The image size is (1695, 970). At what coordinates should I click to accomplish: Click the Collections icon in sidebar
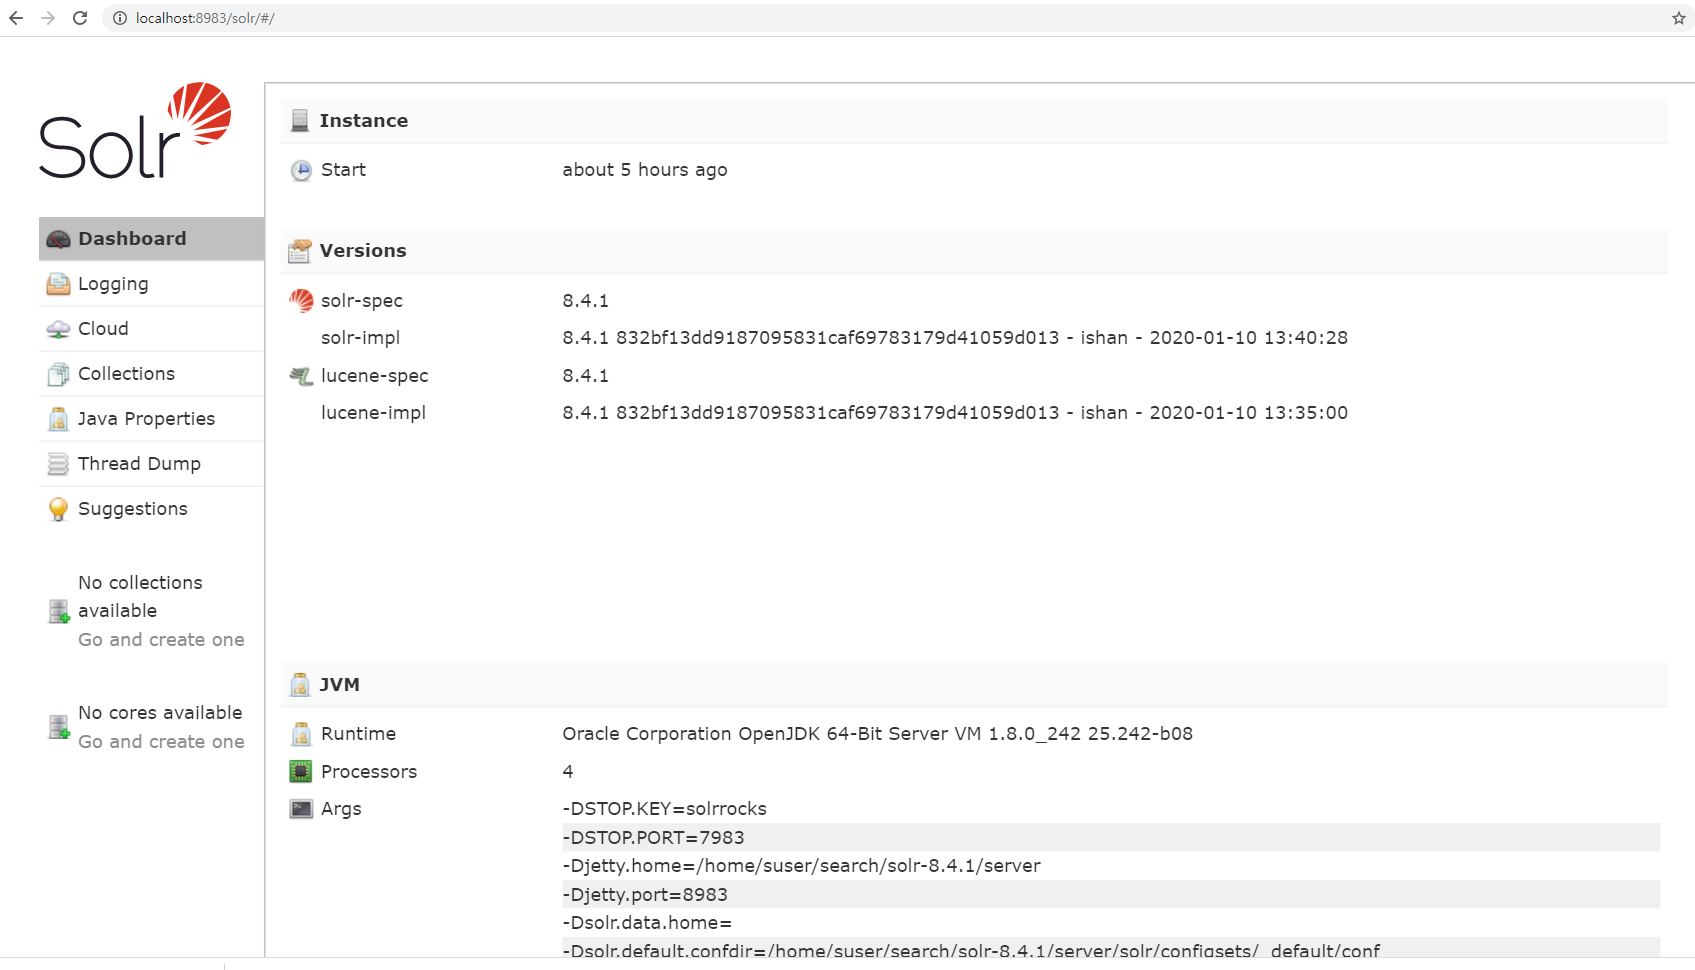point(58,374)
